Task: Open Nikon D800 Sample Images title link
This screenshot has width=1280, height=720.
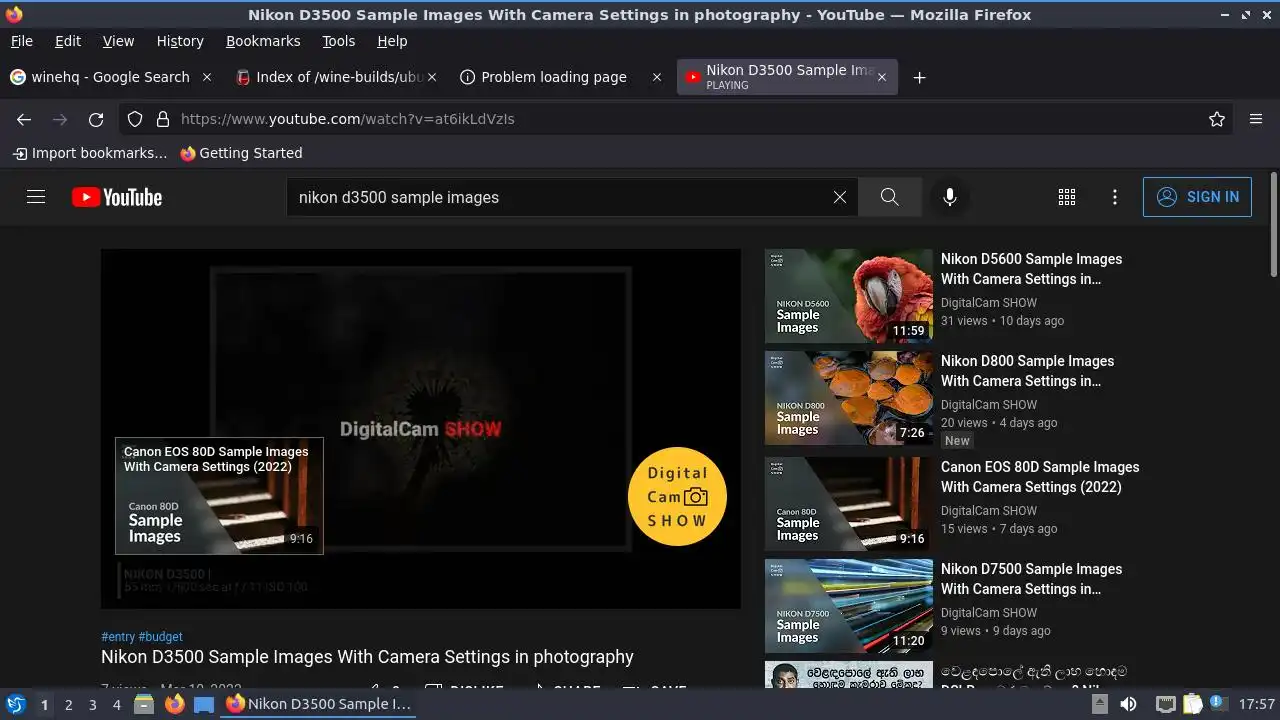Action: point(1027,371)
